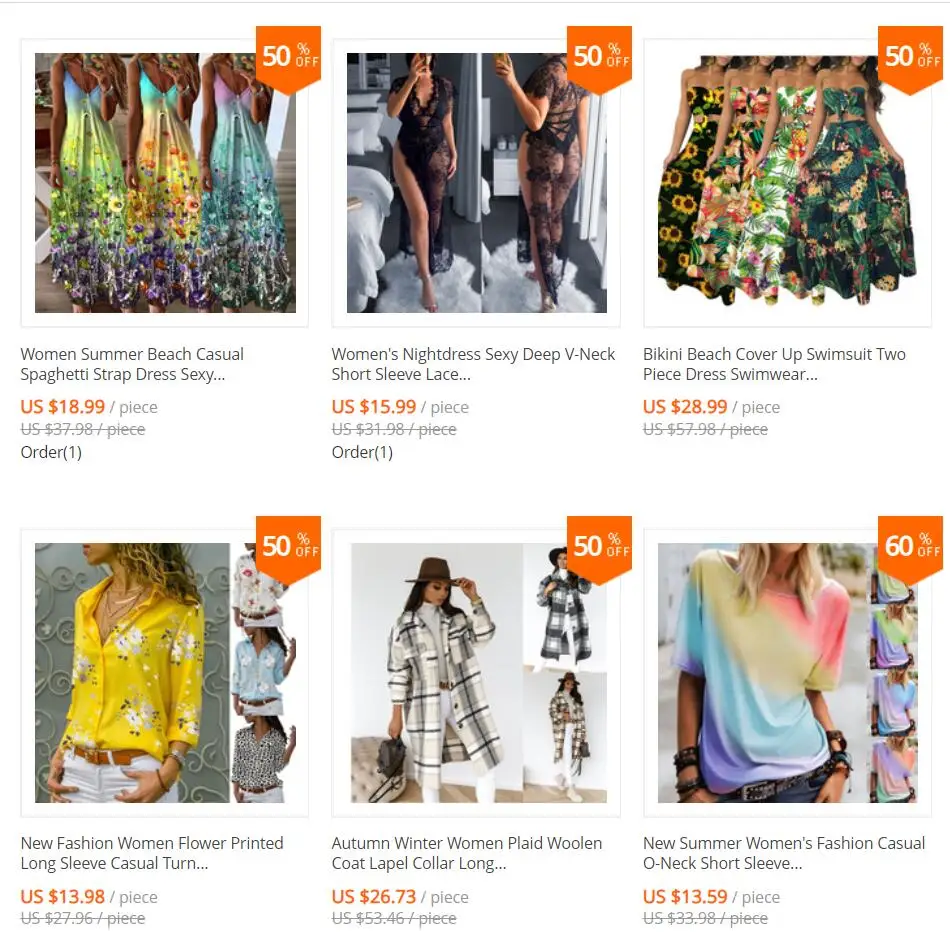Open the floral two piece swimsuit image
Viewport: 950px width, 934px height.
787,183
